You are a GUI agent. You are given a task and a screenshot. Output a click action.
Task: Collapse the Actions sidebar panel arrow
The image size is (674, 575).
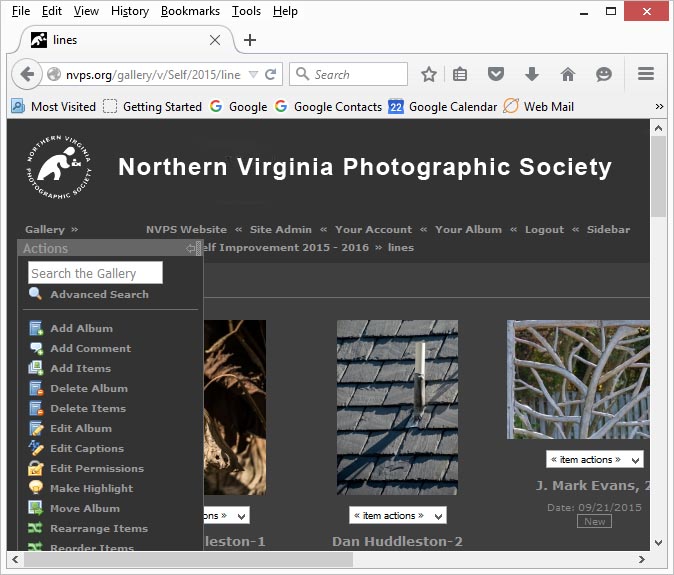tap(191, 249)
